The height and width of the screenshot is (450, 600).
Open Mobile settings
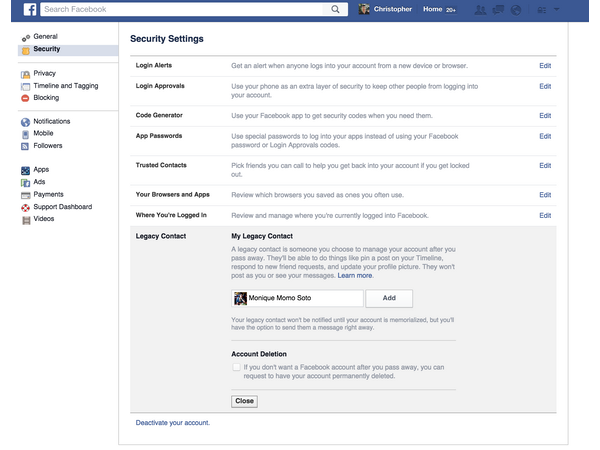point(43,133)
